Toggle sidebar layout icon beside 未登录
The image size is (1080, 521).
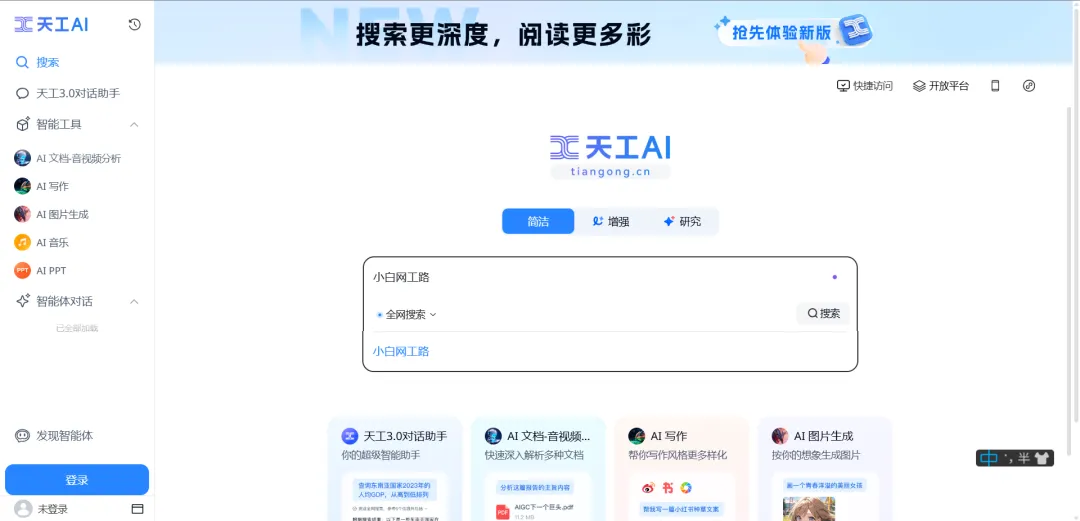[137, 509]
